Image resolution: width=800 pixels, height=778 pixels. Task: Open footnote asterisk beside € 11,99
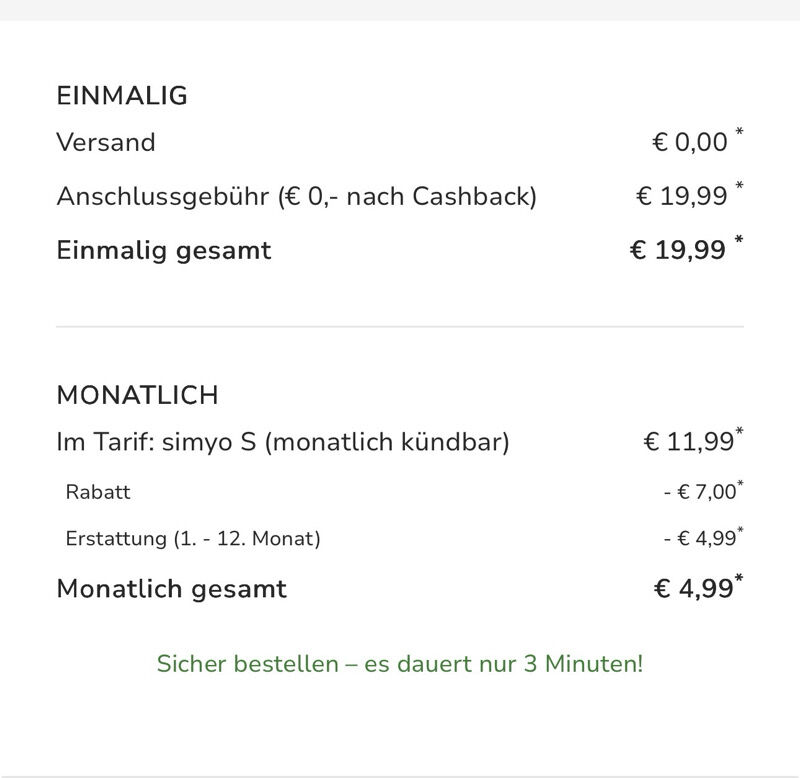click(739, 432)
